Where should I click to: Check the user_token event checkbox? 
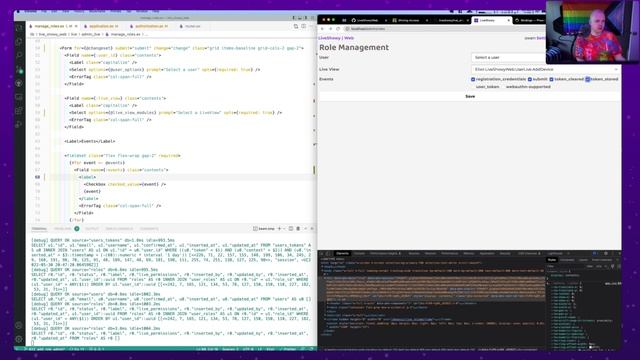point(473,87)
